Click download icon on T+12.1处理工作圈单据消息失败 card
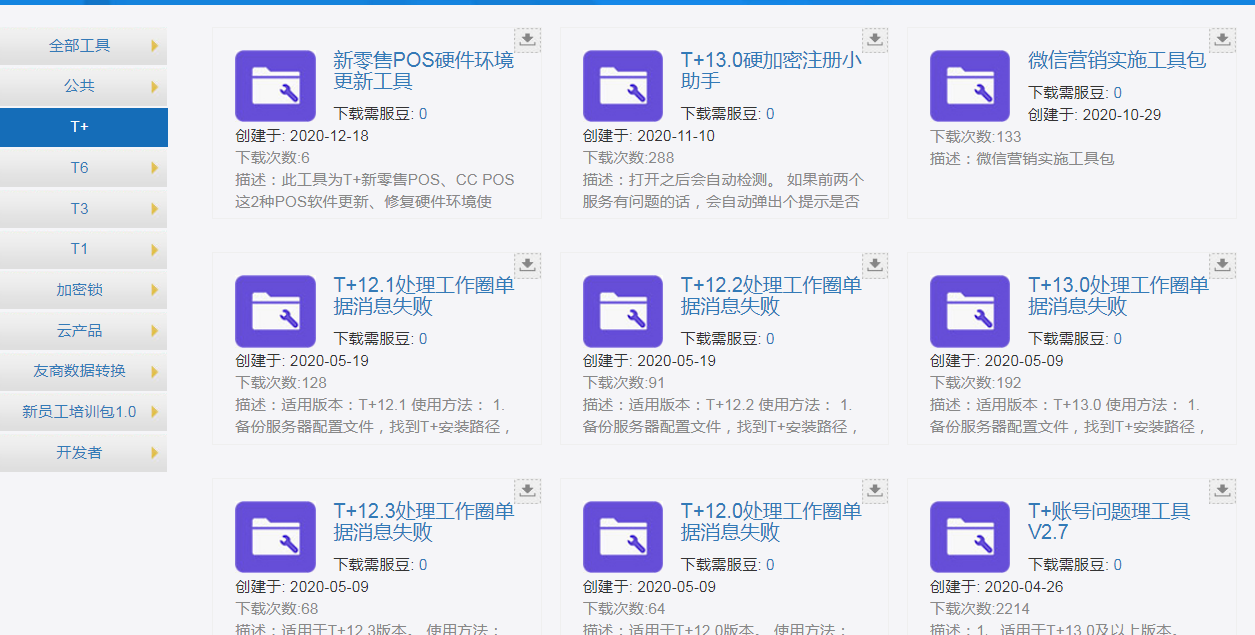 (528, 265)
